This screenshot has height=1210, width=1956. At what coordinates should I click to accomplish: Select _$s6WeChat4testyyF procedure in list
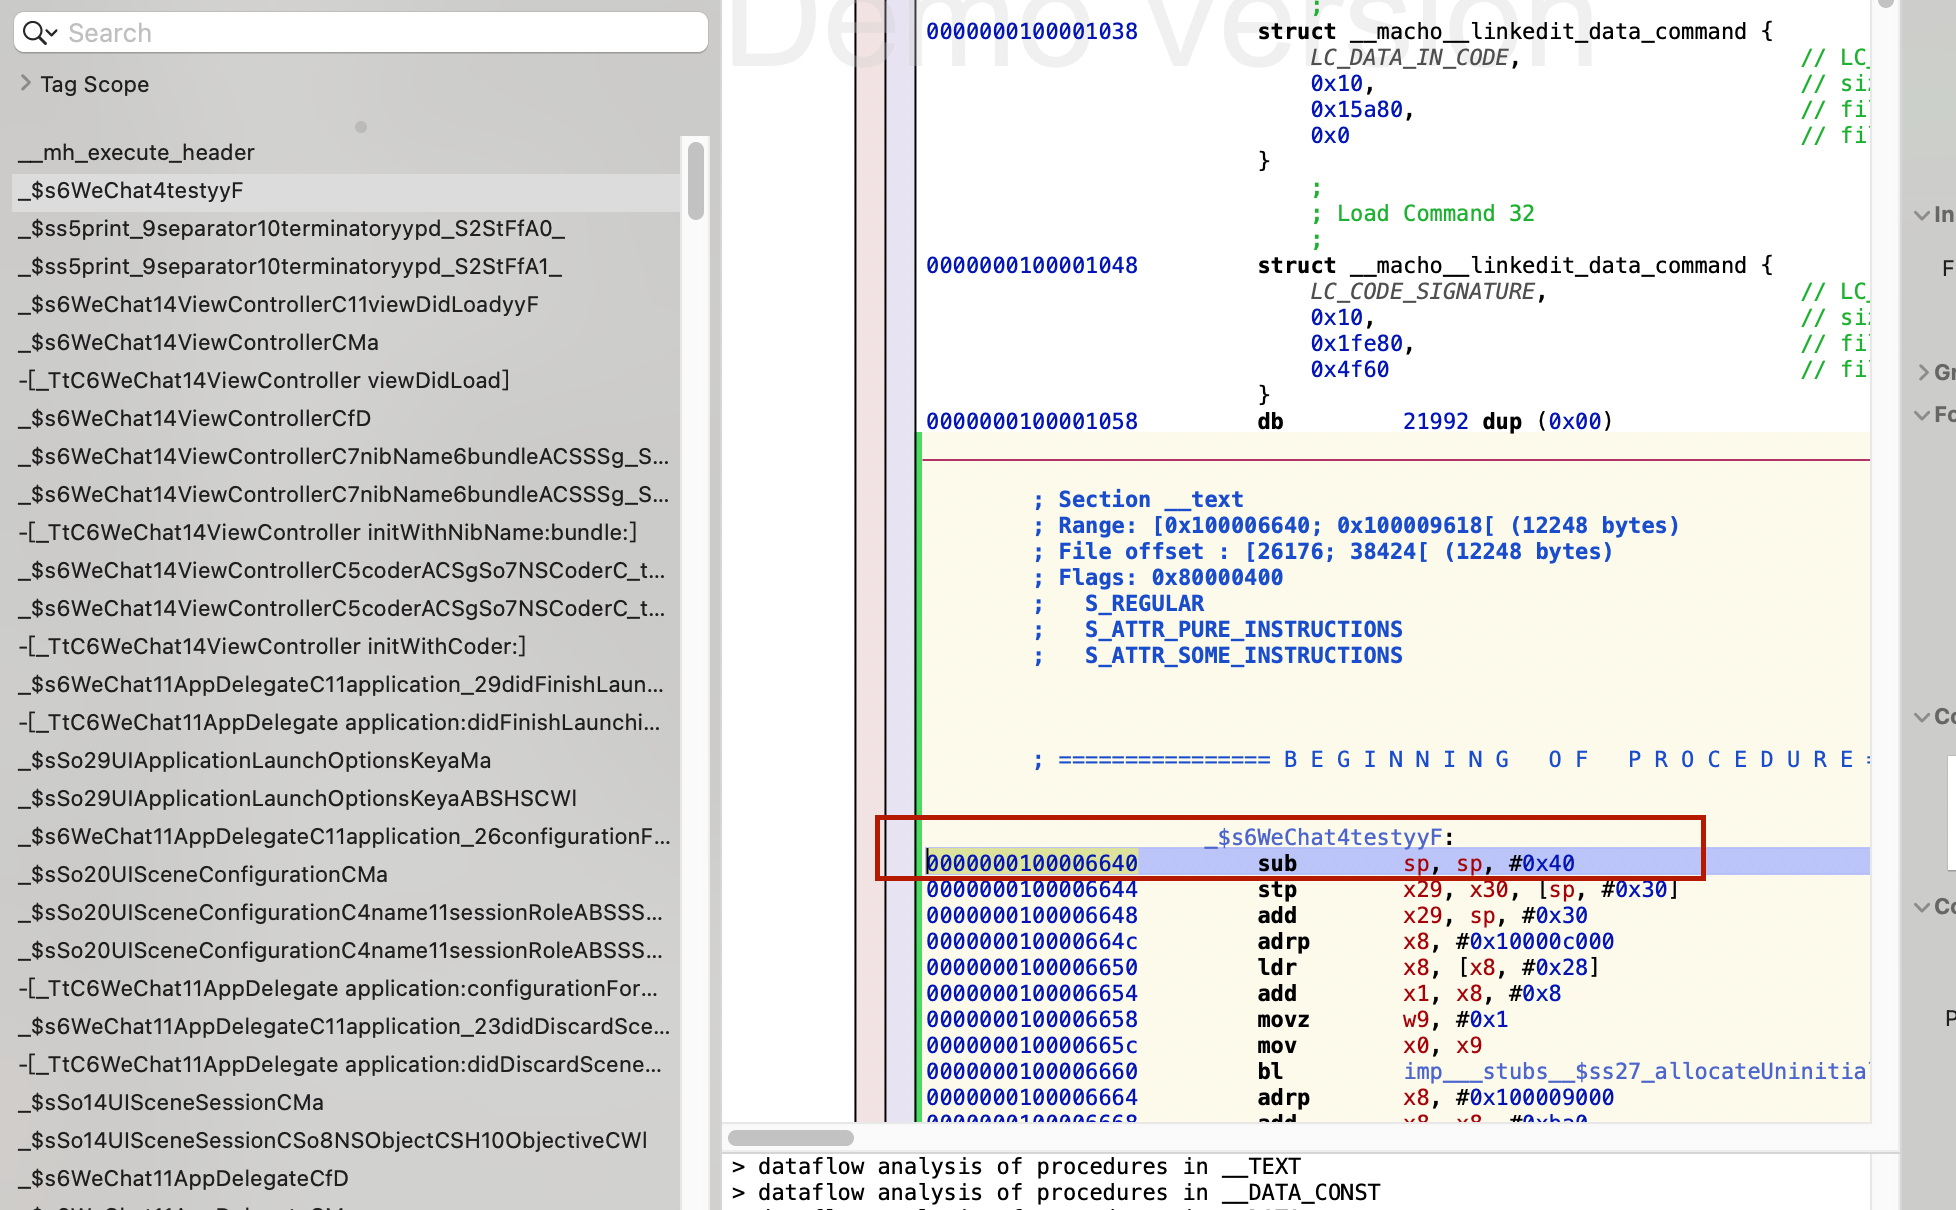(x=346, y=191)
